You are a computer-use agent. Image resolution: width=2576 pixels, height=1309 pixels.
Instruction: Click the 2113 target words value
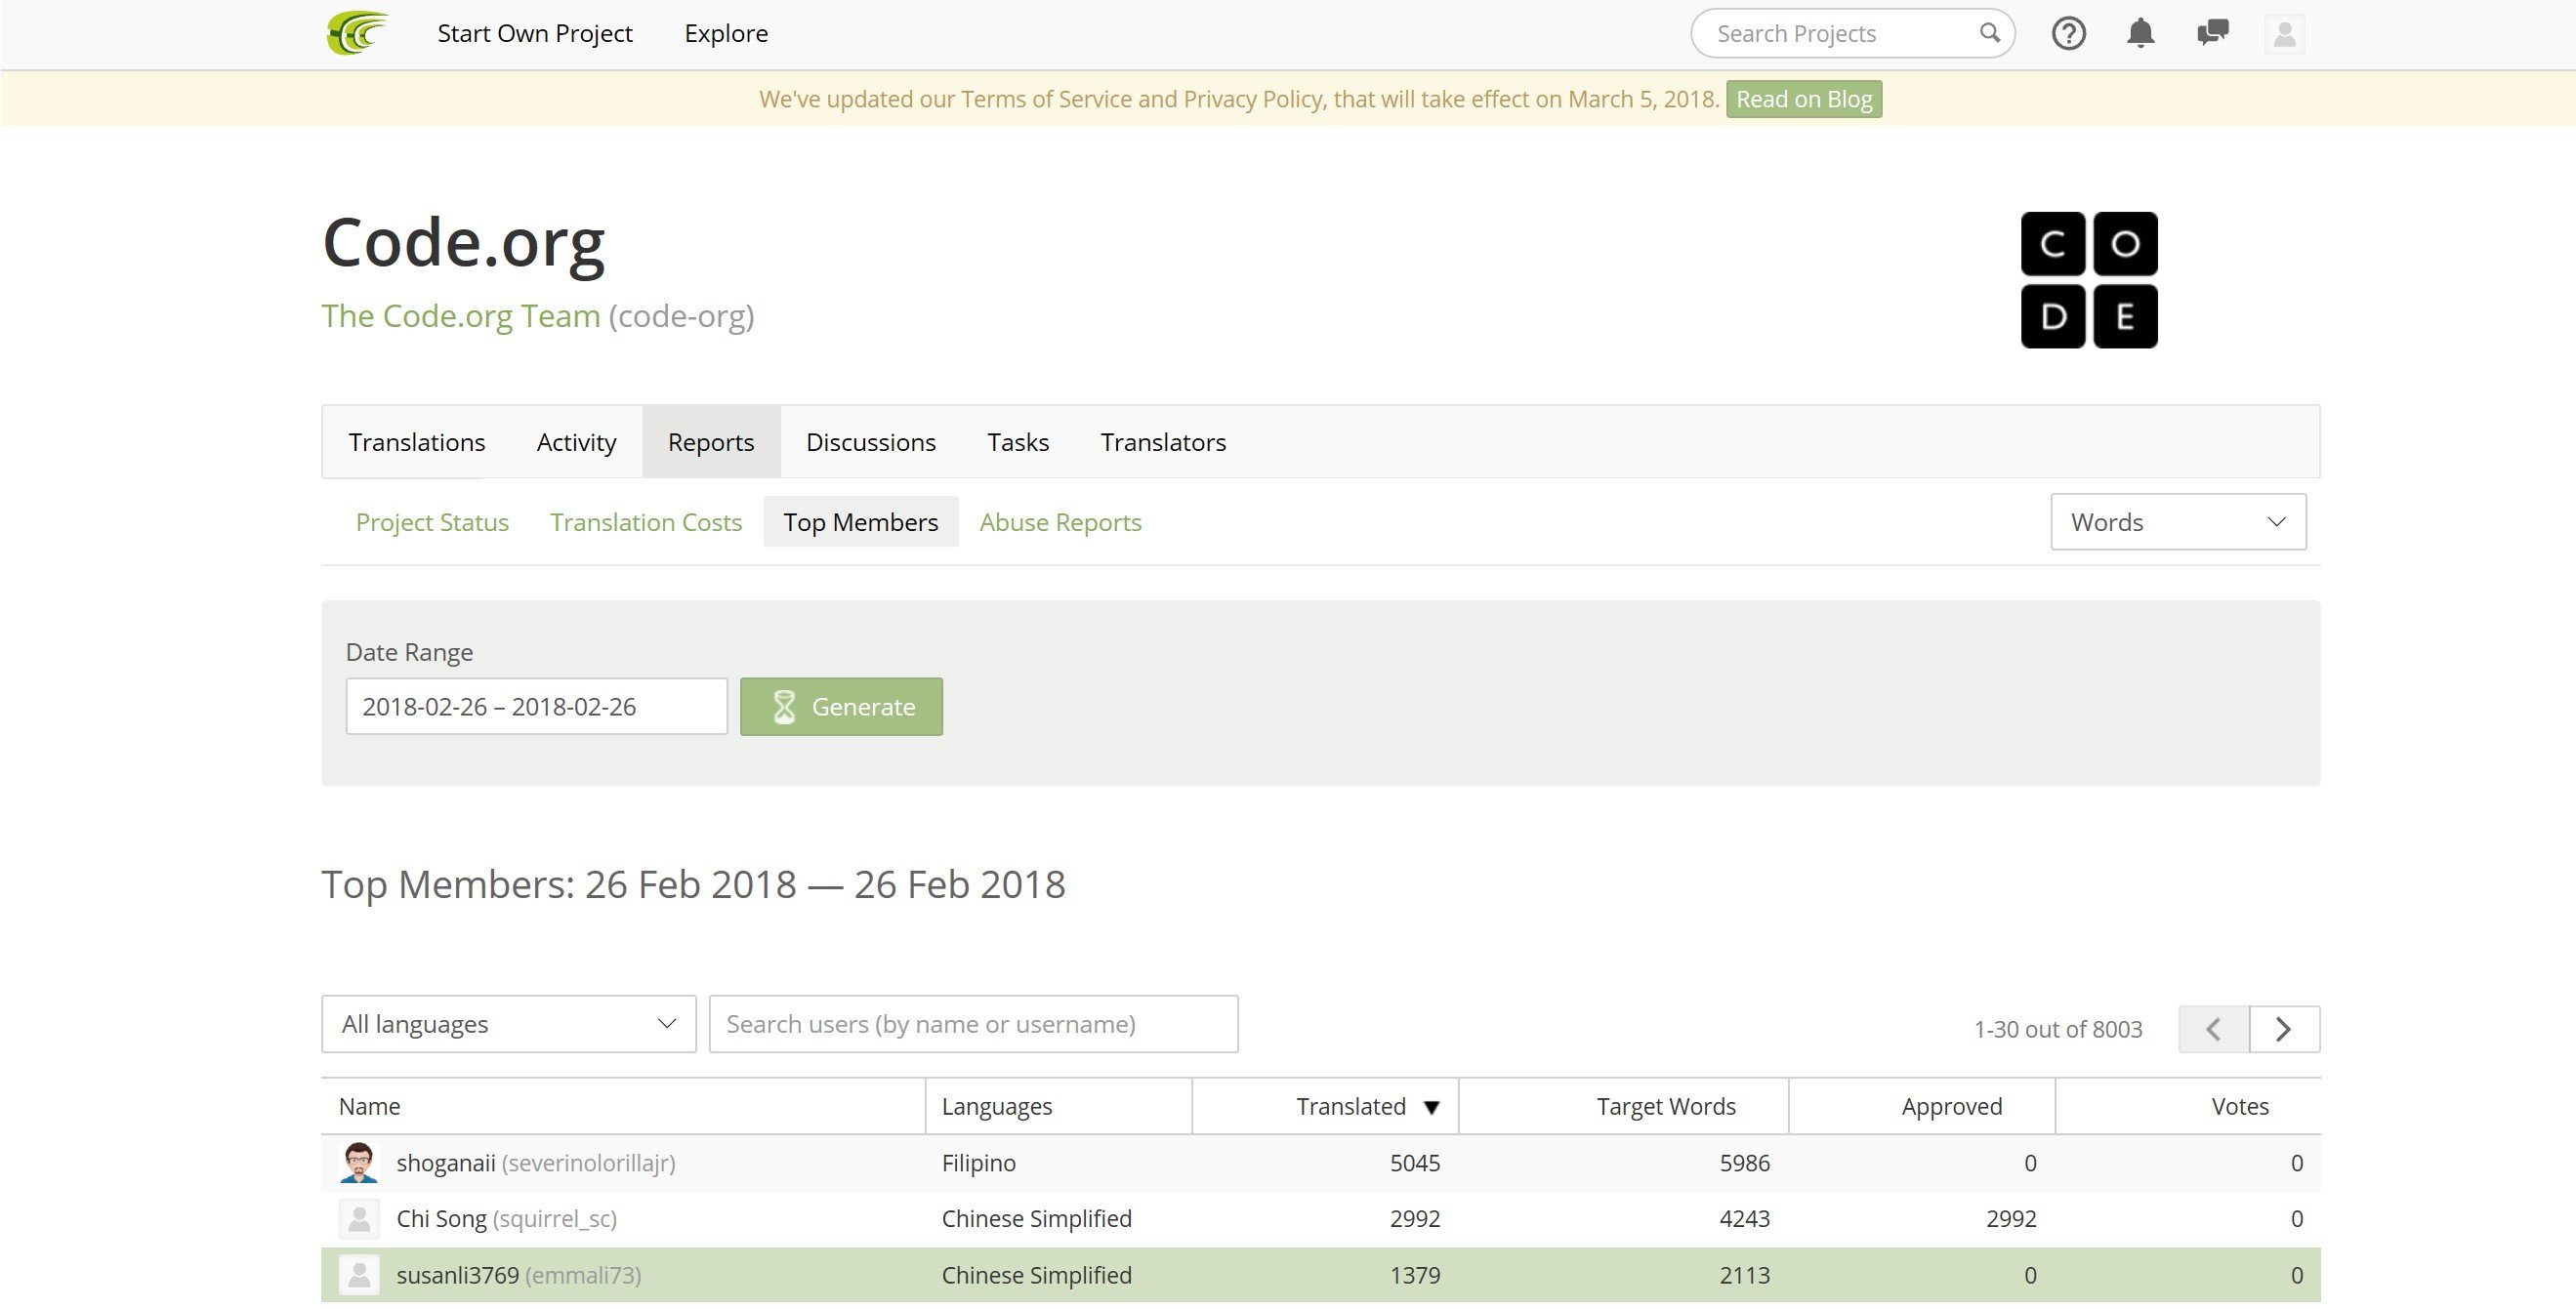tap(1744, 1276)
